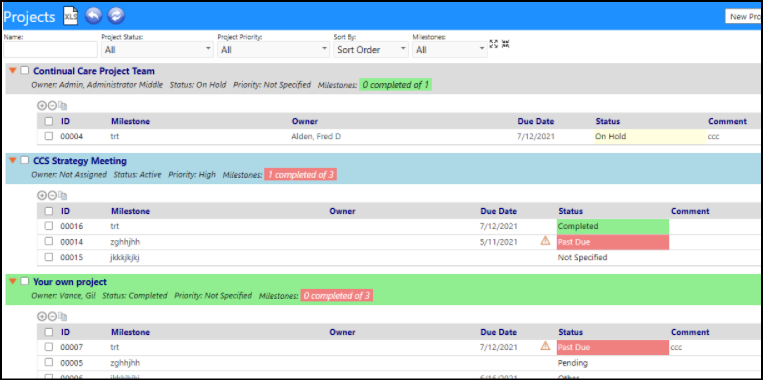Click in the Name filter field

click(x=51, y=50)
